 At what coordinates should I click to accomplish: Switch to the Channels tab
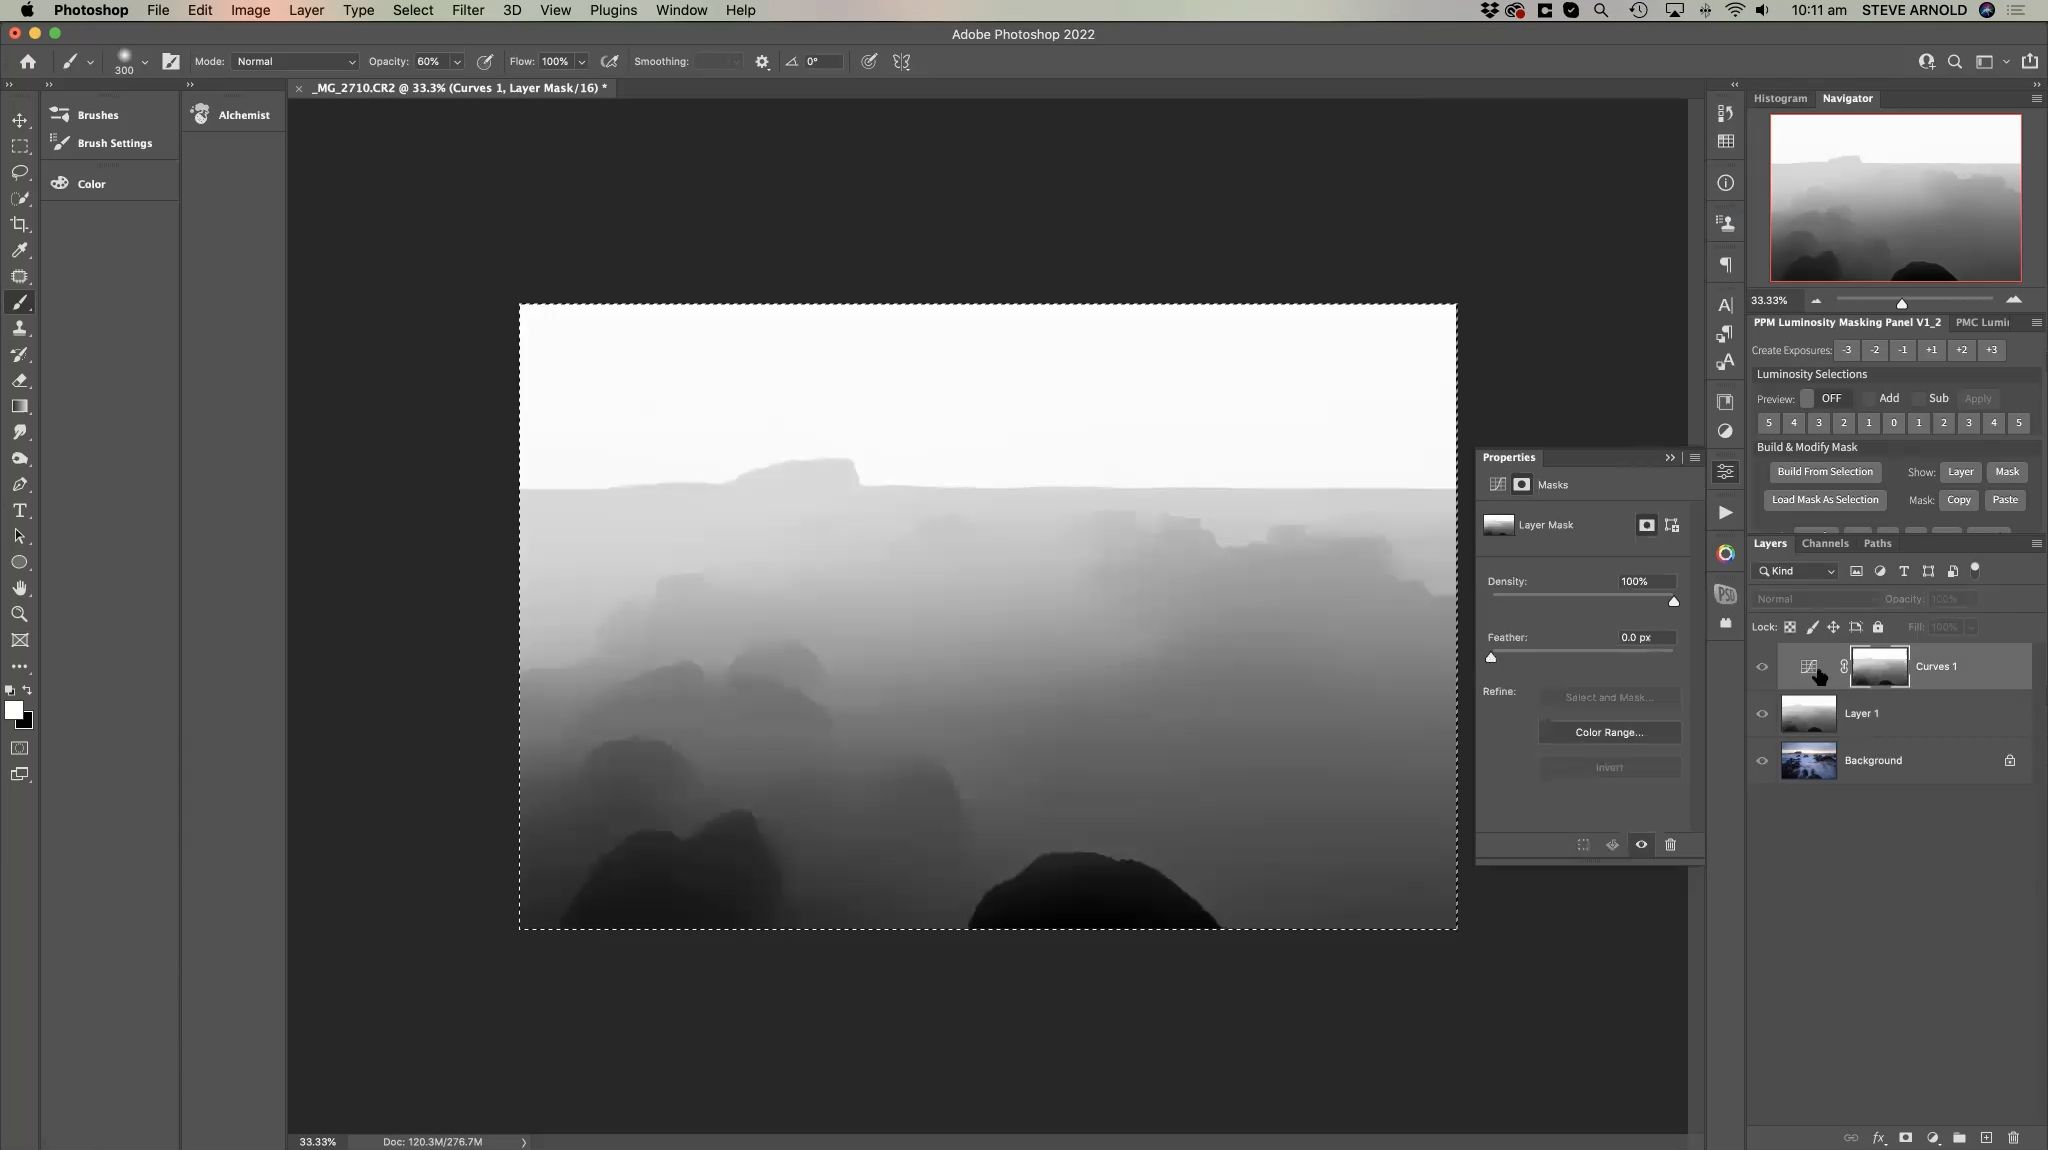coord(1824,544)
